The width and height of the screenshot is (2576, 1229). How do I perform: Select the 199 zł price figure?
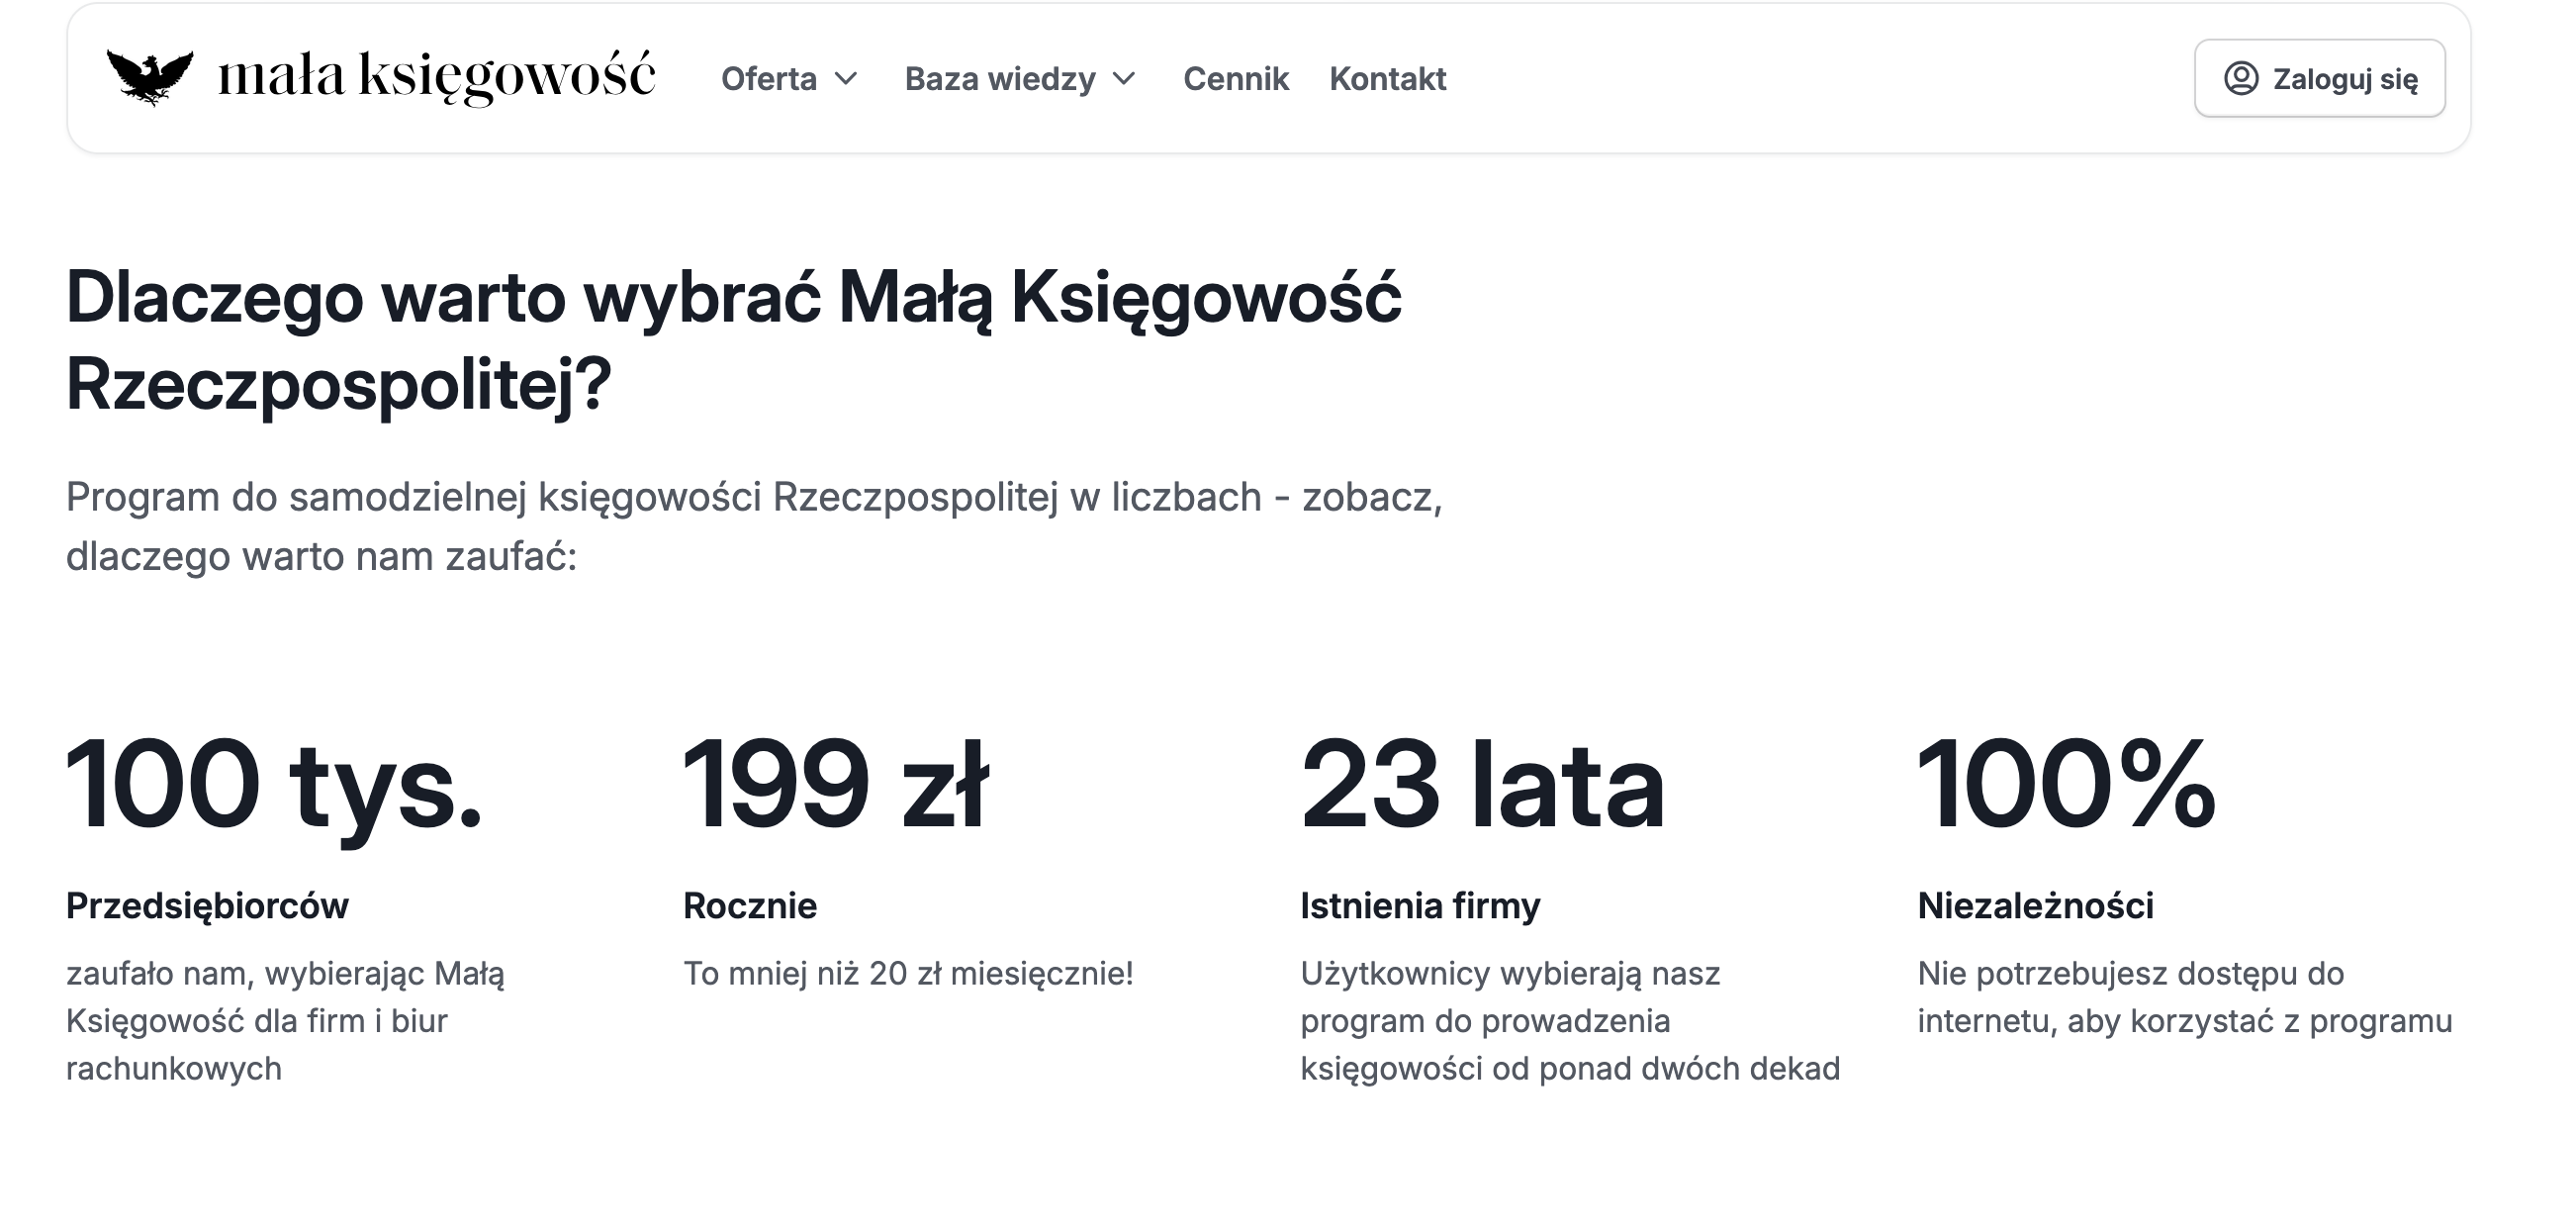pos(836,784)
